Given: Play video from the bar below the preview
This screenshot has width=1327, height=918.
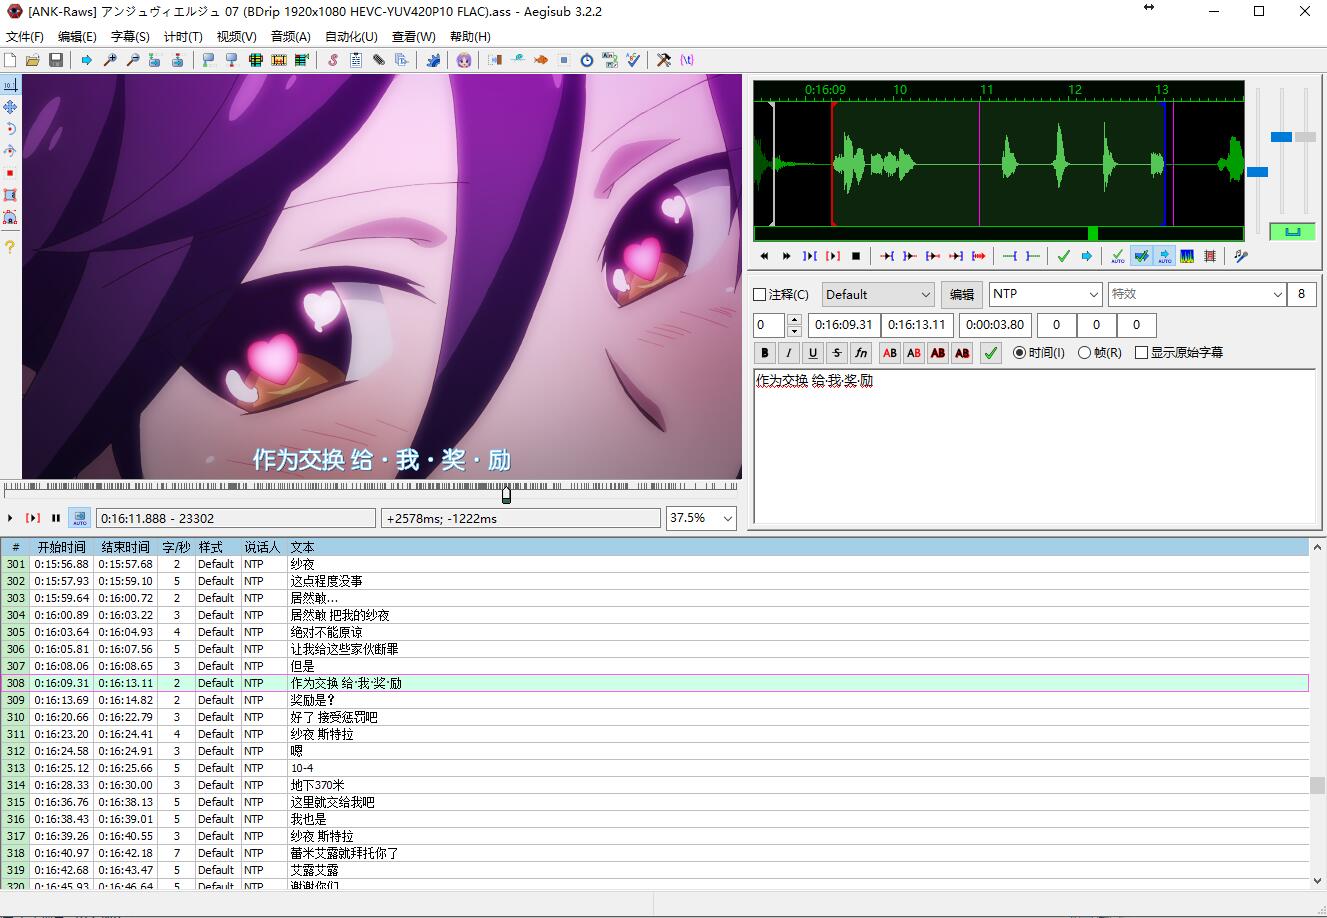Looking at the screenshot, I should click(10, 518).
